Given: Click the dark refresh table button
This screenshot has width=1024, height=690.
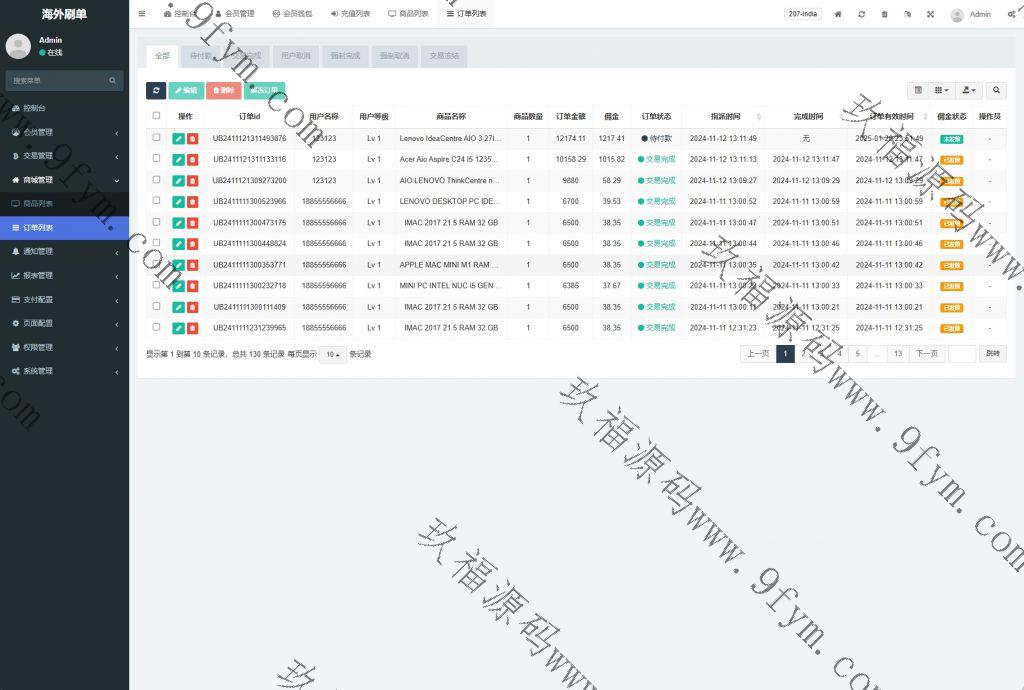Looking at the screenshot, I should tap(156, 90).
